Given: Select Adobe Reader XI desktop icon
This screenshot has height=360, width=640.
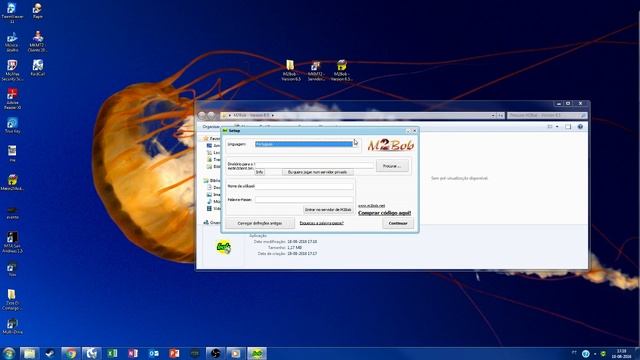Looking at the screenshot, I should click(12, 99).
